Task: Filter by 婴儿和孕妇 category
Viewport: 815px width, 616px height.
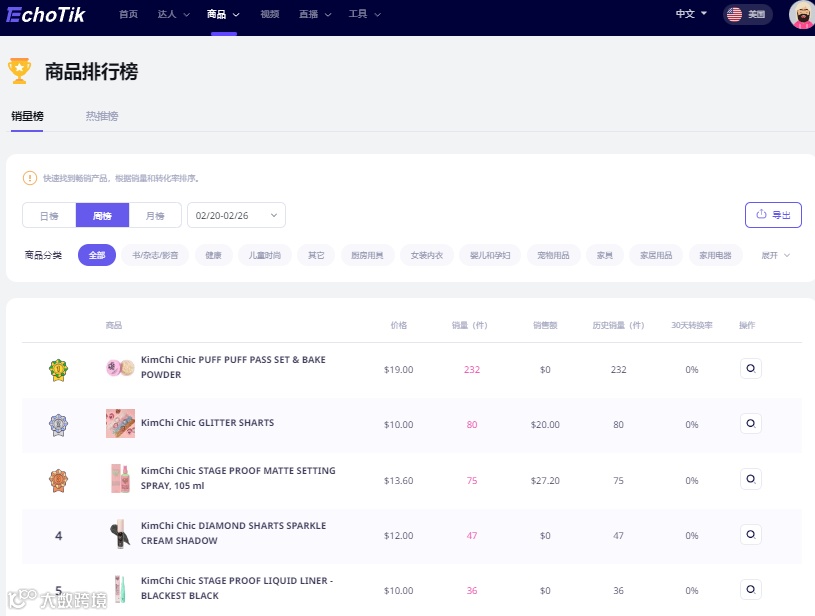Action: pos(490,255)
